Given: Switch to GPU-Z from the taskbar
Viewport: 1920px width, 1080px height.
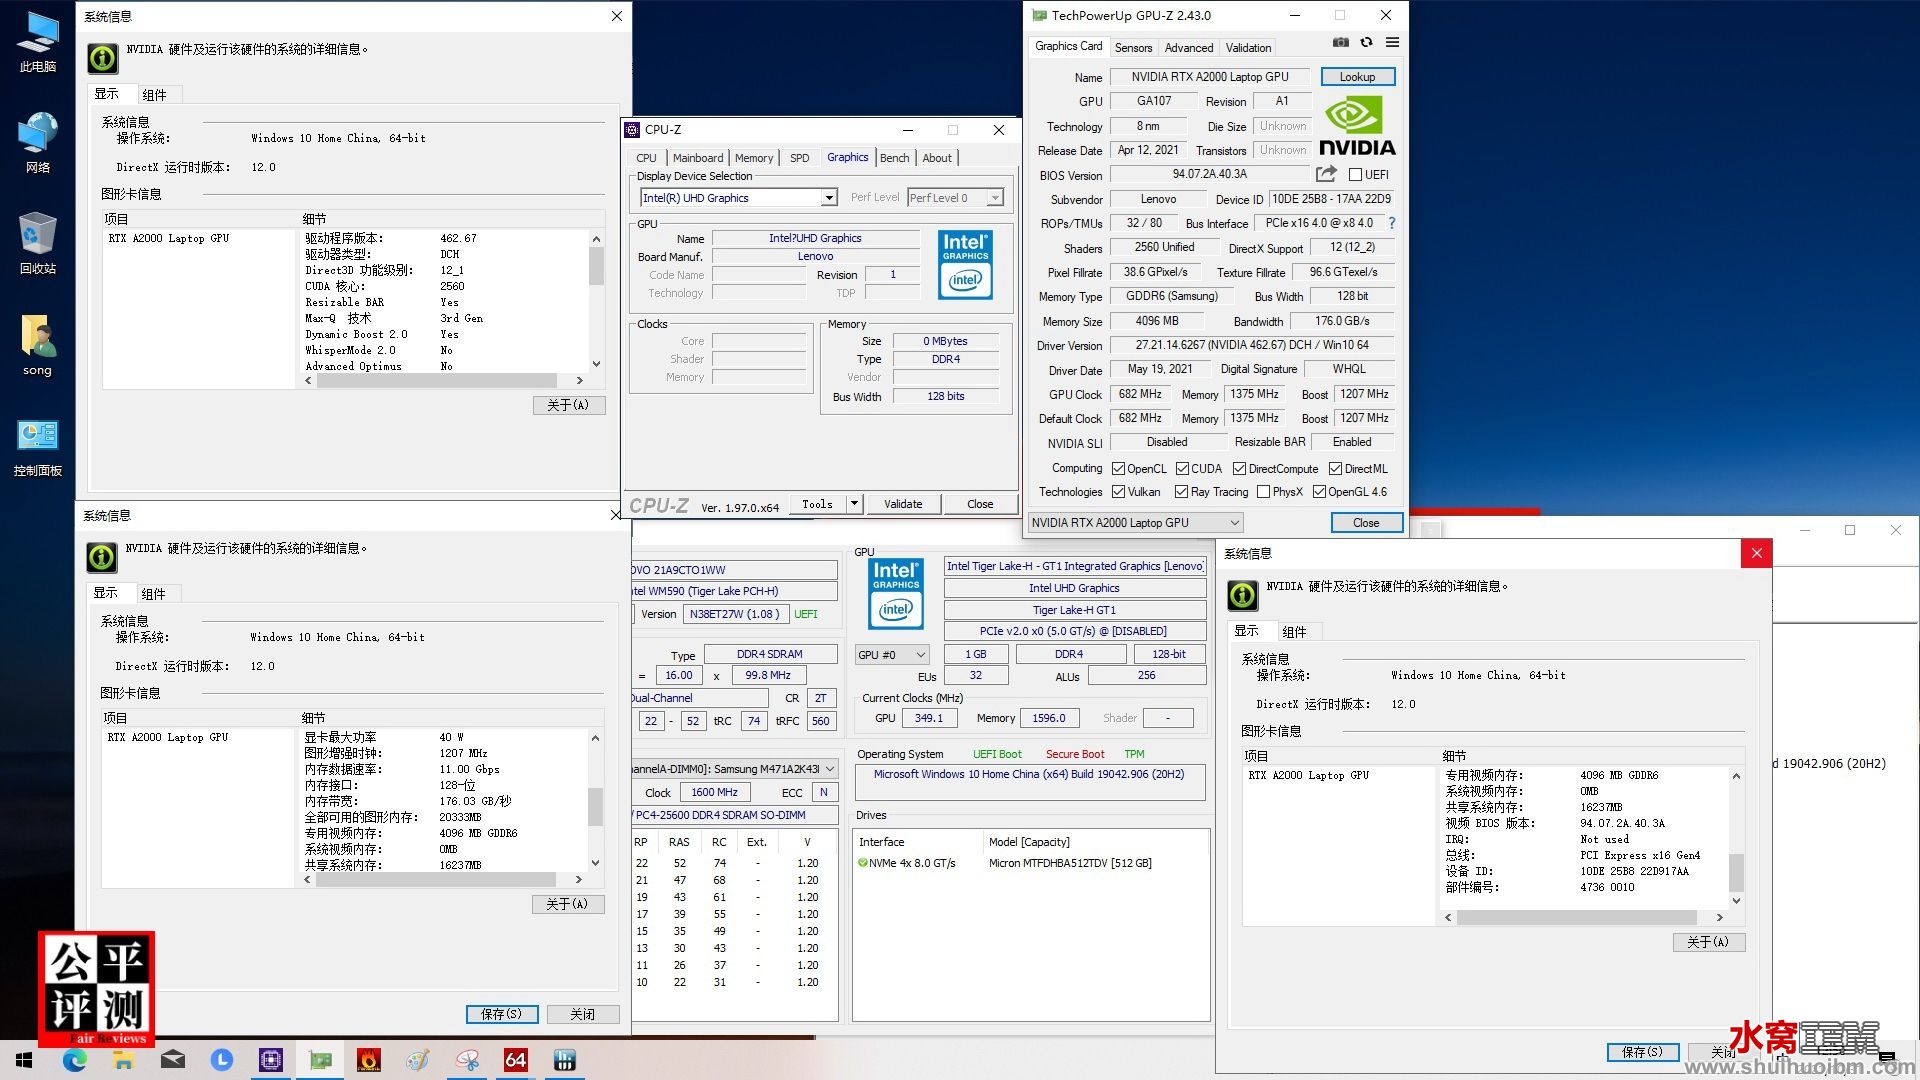Looking at the screenshot, I should pyautogui.click(x=320, y=1060).
